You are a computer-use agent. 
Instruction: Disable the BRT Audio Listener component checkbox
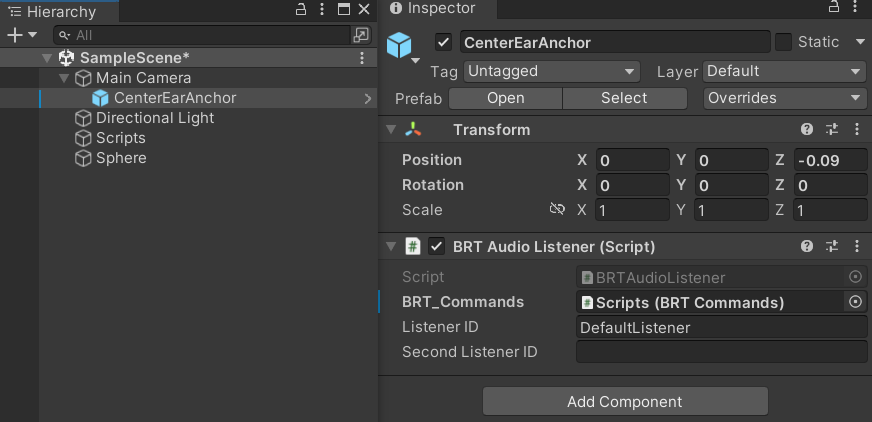tap(437, 246)
